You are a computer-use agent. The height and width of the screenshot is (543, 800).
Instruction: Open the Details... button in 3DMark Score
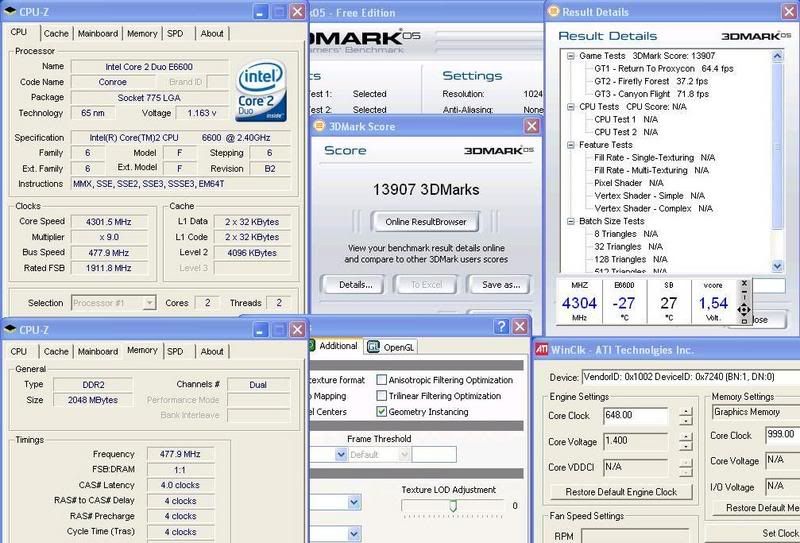[356, 285]
